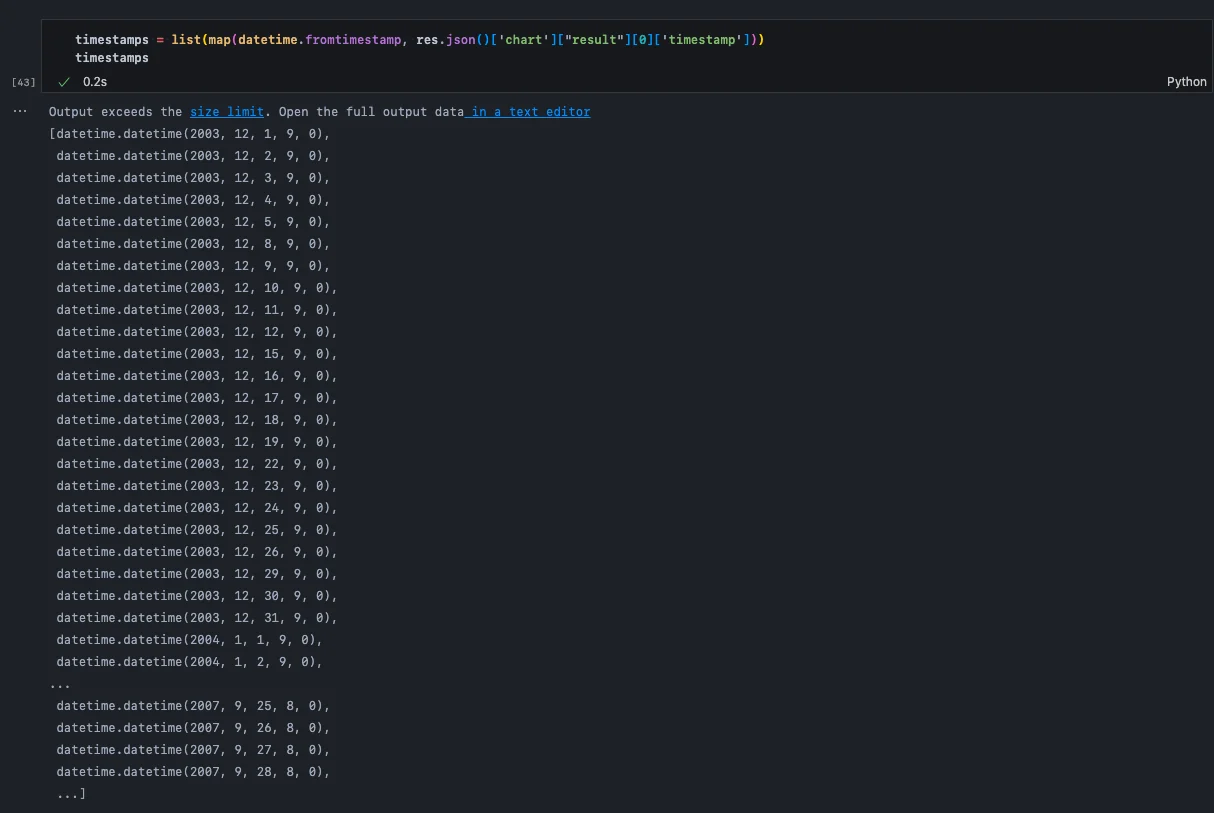Screen dimensions: 1214x813
Task: Open the cell output actions ellipsis menu
Action: pos(21,111)
